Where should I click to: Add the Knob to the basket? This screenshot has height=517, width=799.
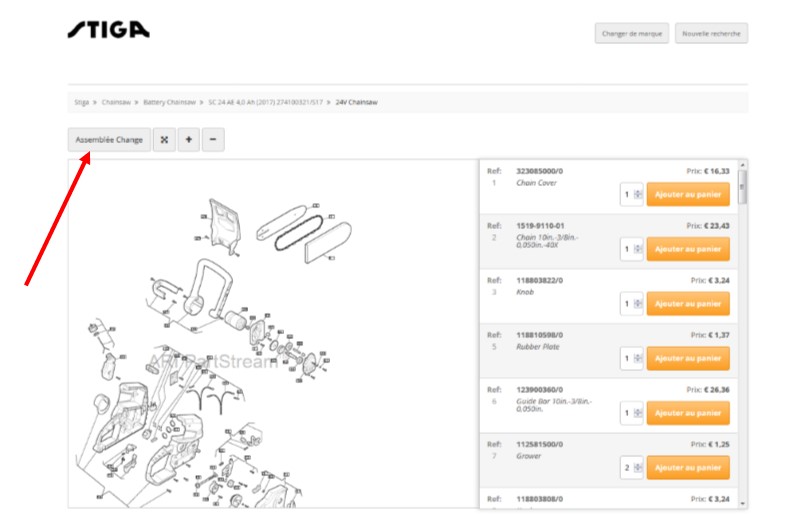[x=687, y=303]
